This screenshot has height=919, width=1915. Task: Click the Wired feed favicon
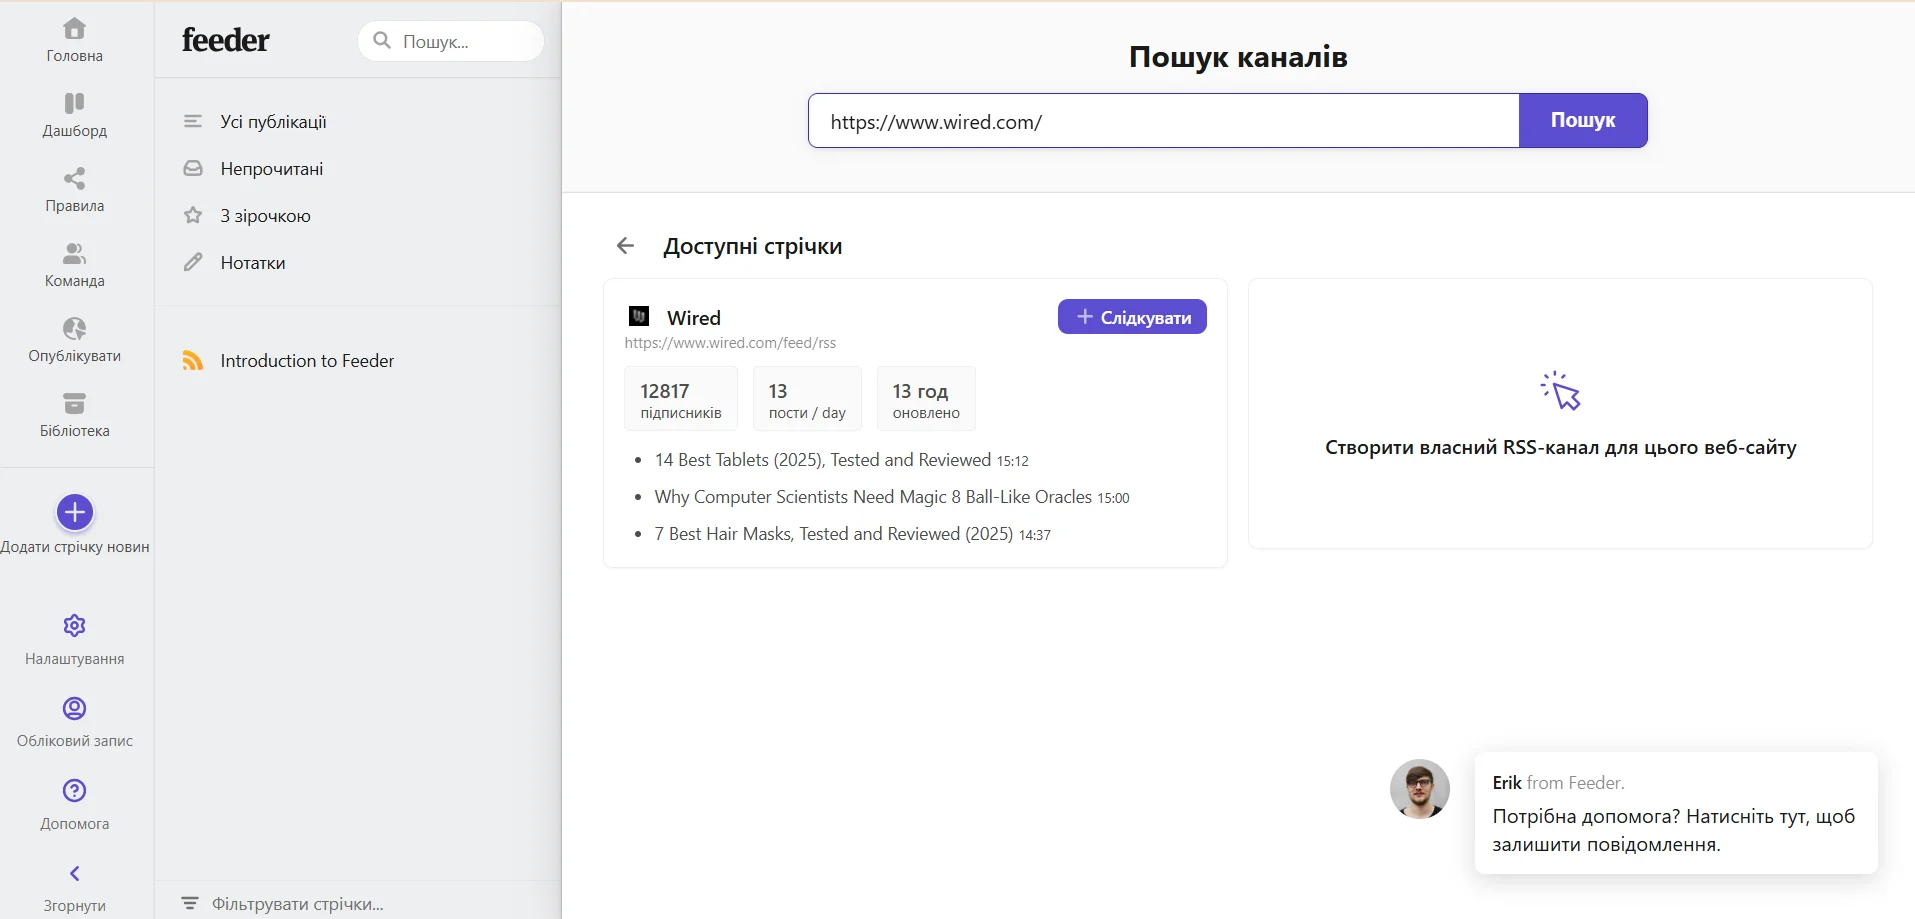click(639, 316)
